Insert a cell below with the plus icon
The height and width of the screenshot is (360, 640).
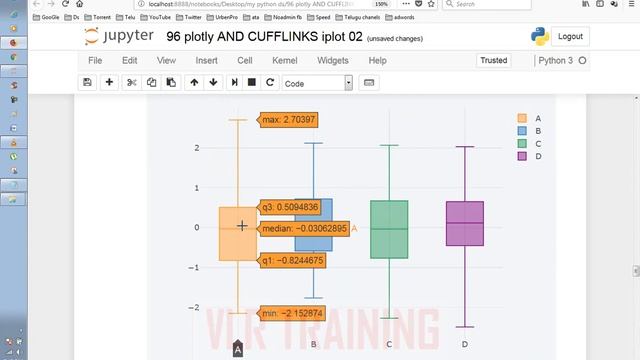[109, 82]
